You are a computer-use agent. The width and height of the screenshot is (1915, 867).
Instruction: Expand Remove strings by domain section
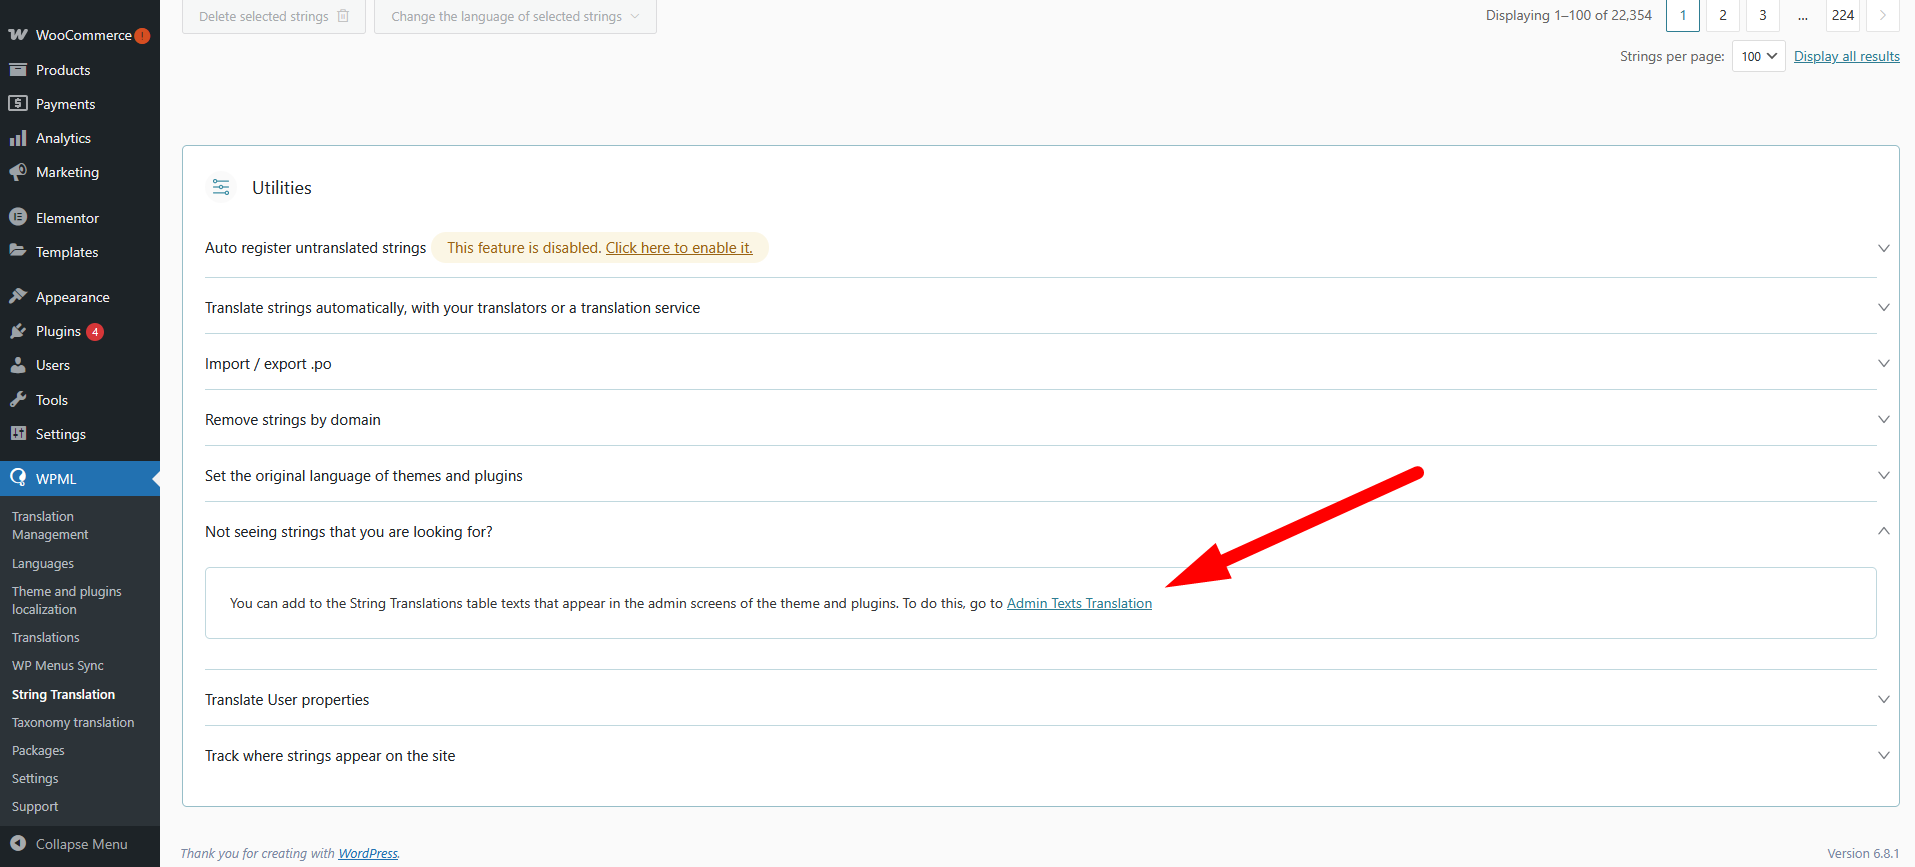coord(1883,420)
